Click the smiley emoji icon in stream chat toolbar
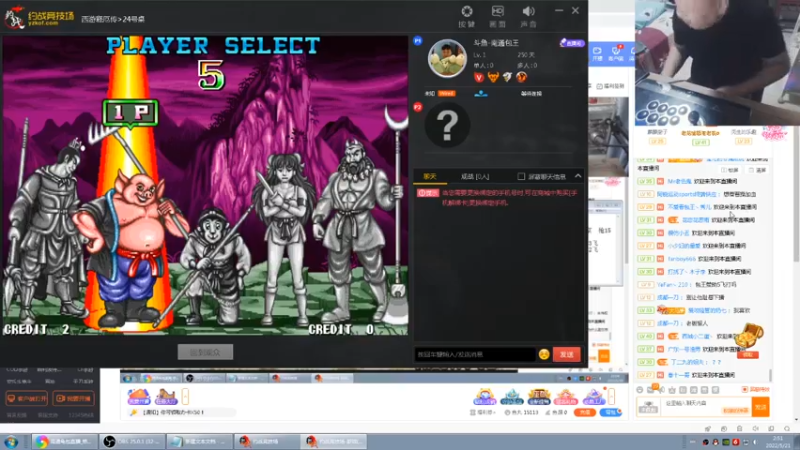This screenshot has width=800, height=450. pos(640,390)
